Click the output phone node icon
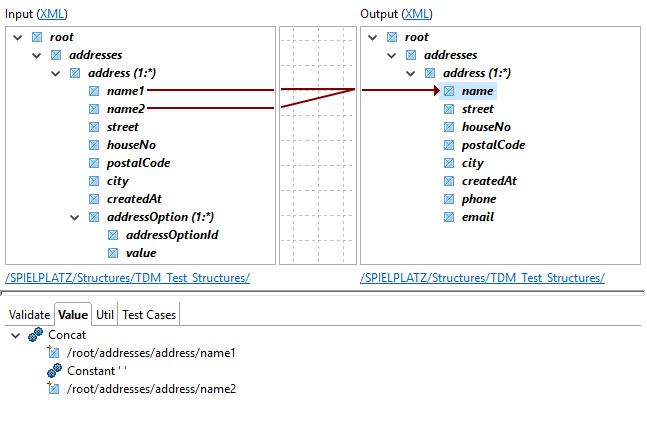 [x=449, y=199]
